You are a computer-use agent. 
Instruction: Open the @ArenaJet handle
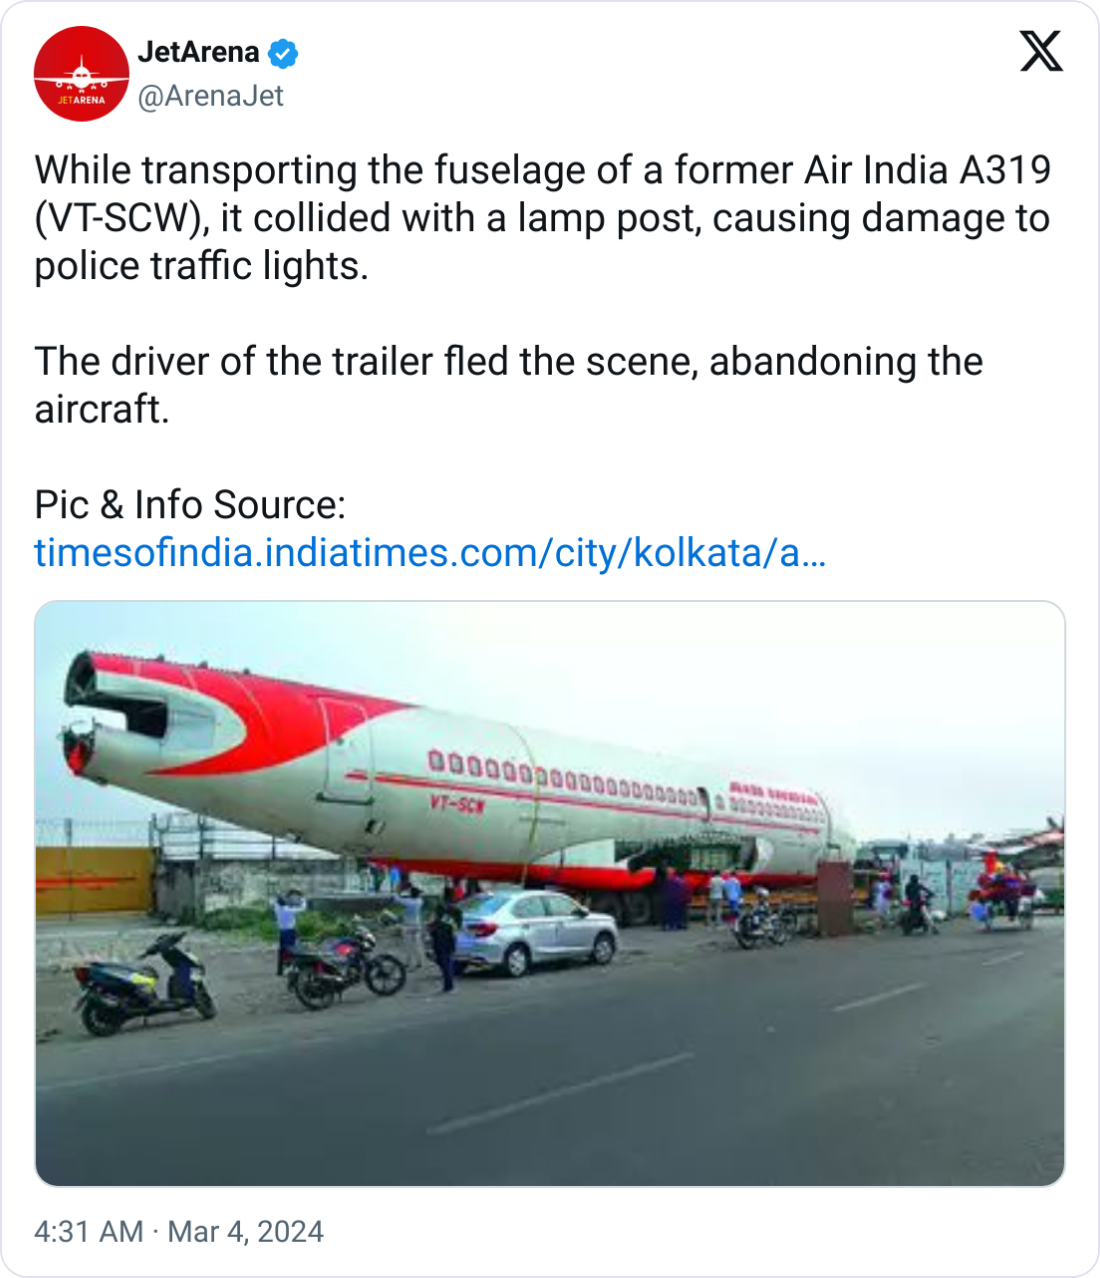click(210, 96)
